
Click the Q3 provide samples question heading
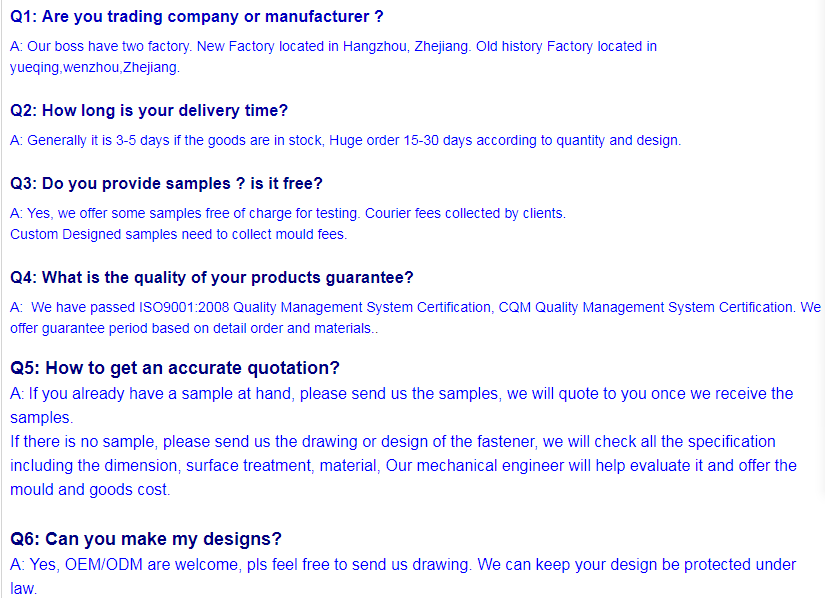click(x=166, y=184)
